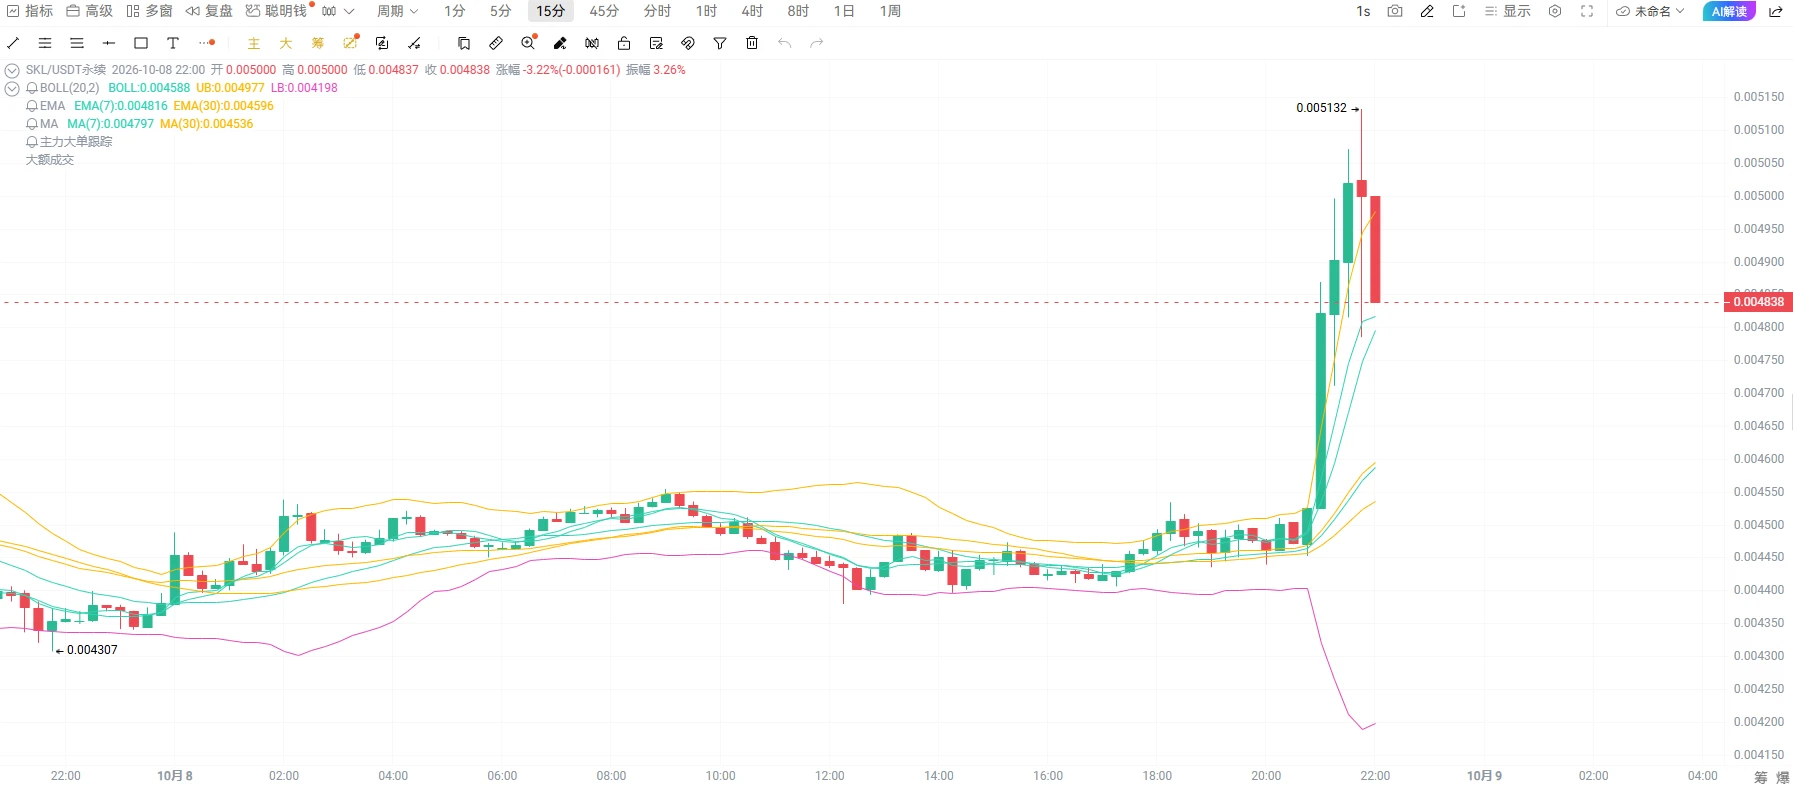The width and height of the screenshot is (1793, 789).
Task: Select the trend line drawing tool
Action: (13, 43)
